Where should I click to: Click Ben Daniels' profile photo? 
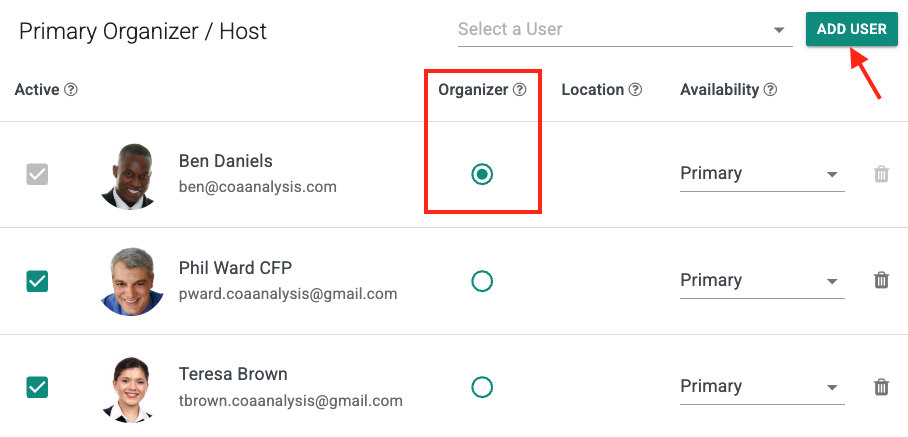(x=130, y=175)
